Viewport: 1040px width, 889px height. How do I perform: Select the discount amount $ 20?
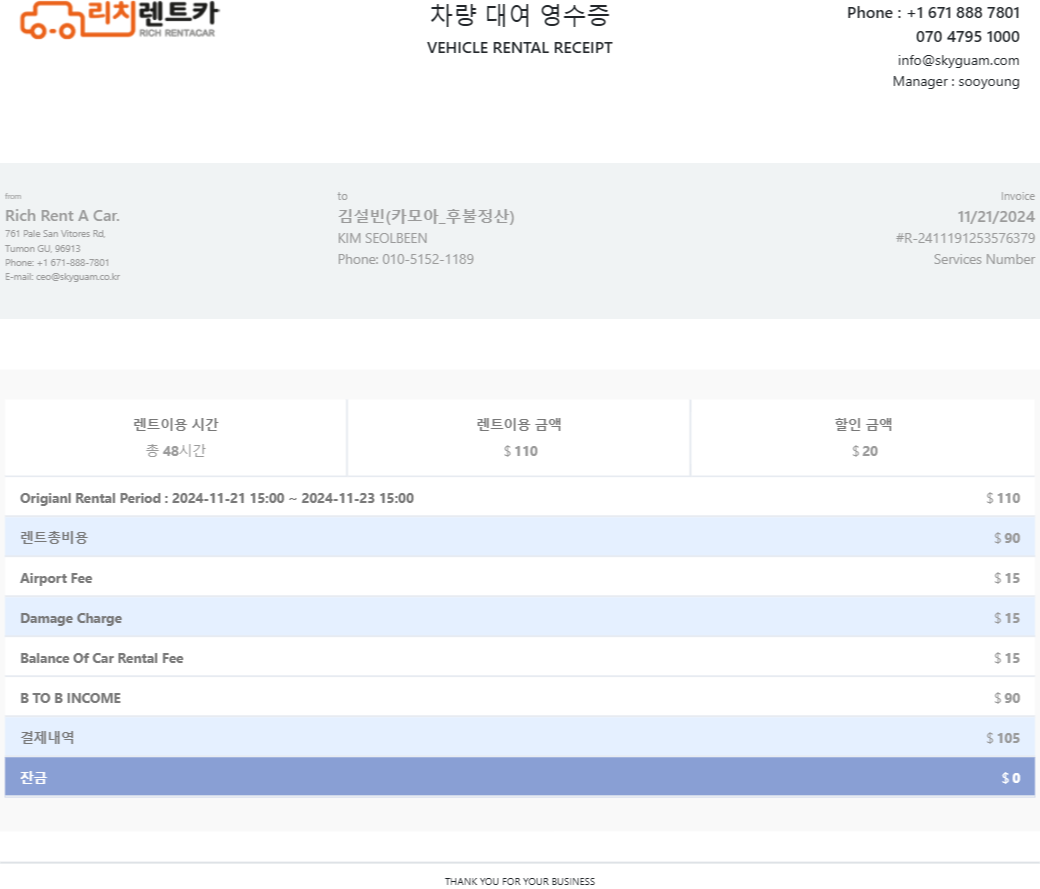pyautogui.click(x=864, y=451)
